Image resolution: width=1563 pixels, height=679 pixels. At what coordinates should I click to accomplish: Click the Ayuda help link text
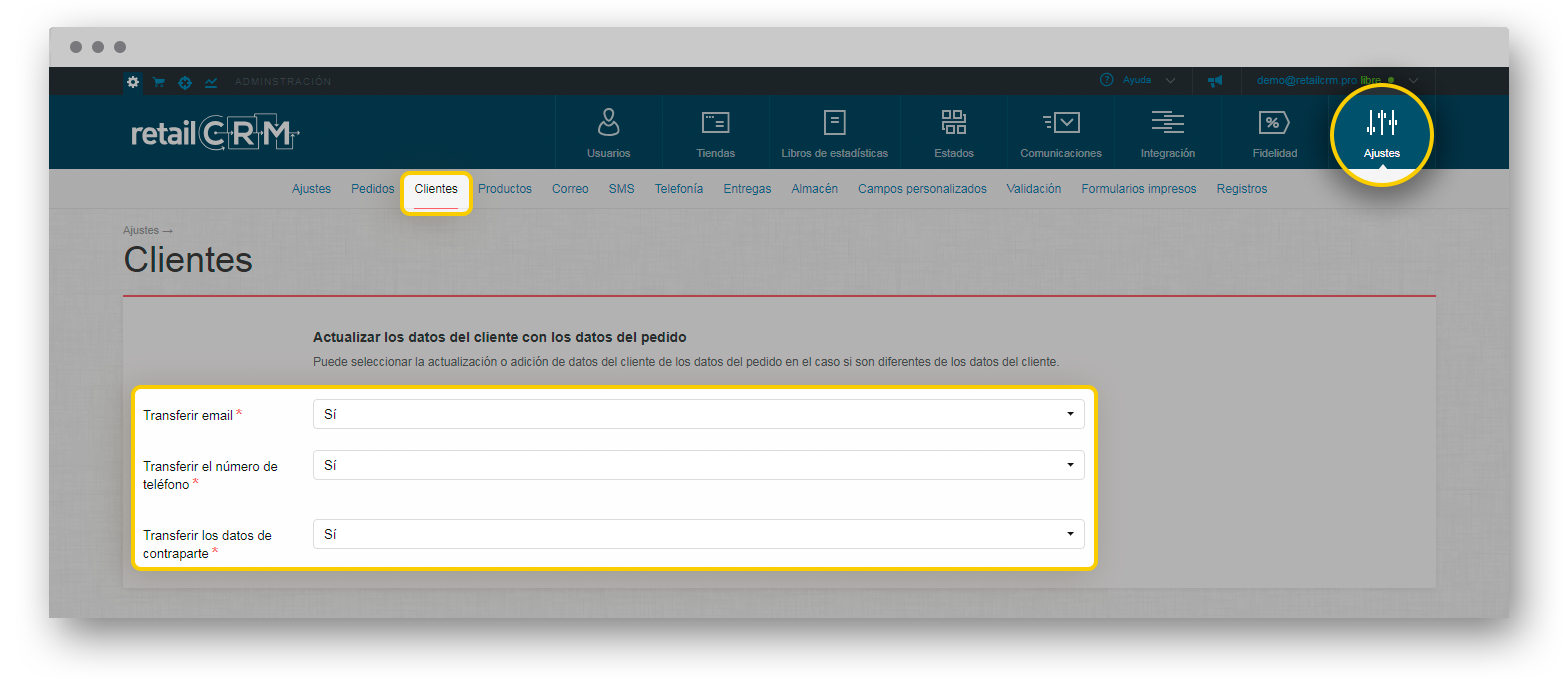coord(1137,80)
